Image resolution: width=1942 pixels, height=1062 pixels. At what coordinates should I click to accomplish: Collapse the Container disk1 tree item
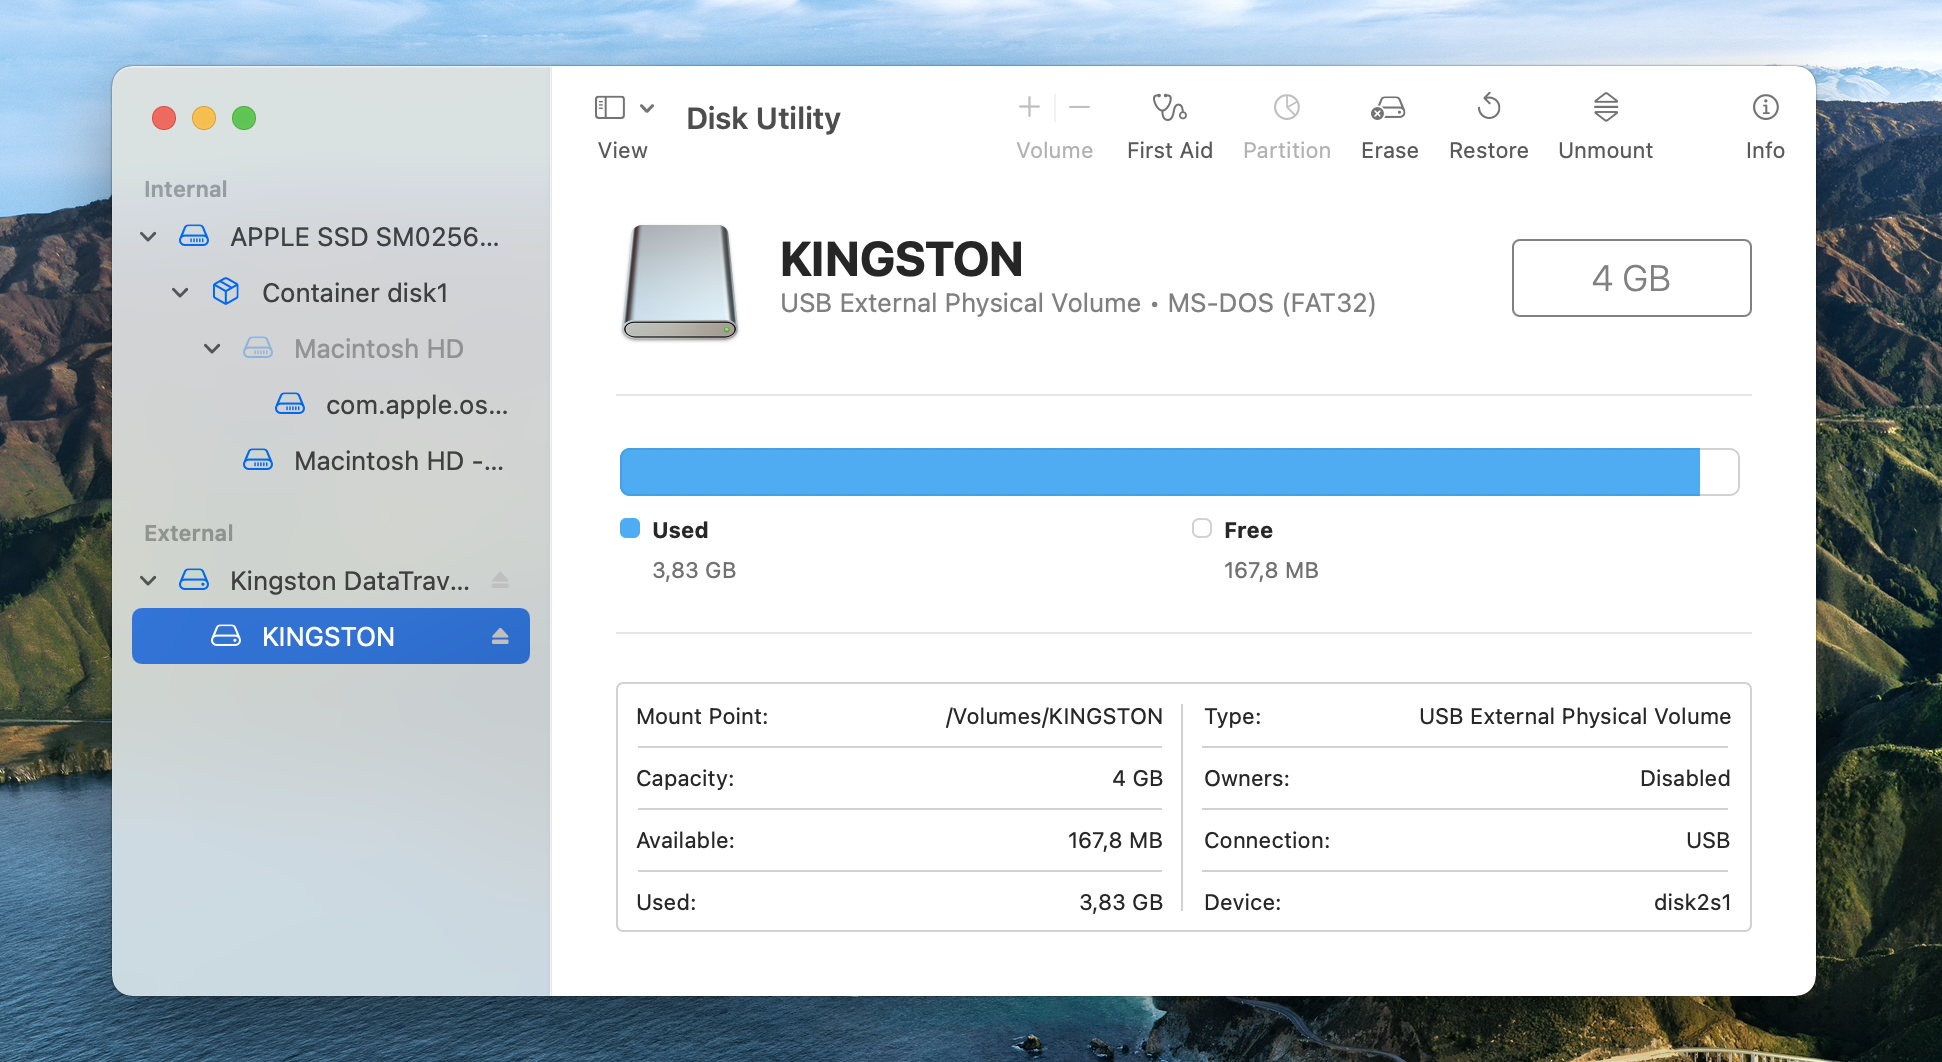180,293
